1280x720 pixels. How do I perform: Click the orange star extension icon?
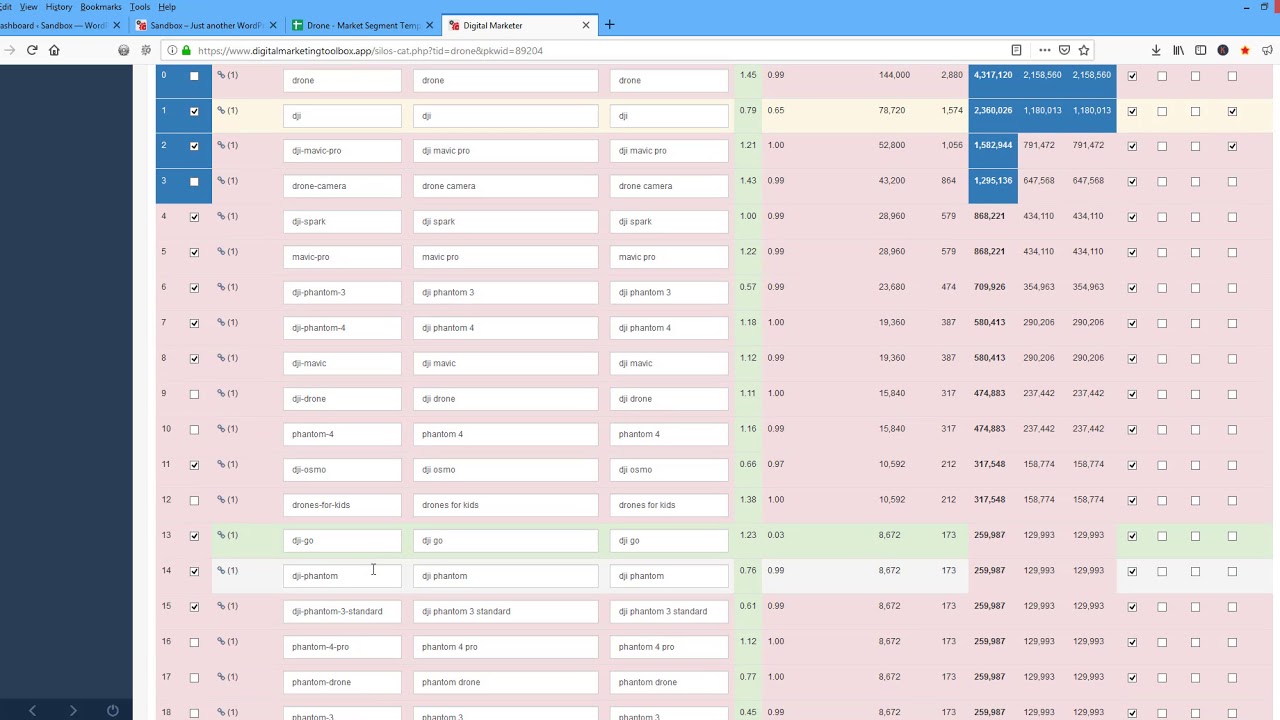point(1245,50)
